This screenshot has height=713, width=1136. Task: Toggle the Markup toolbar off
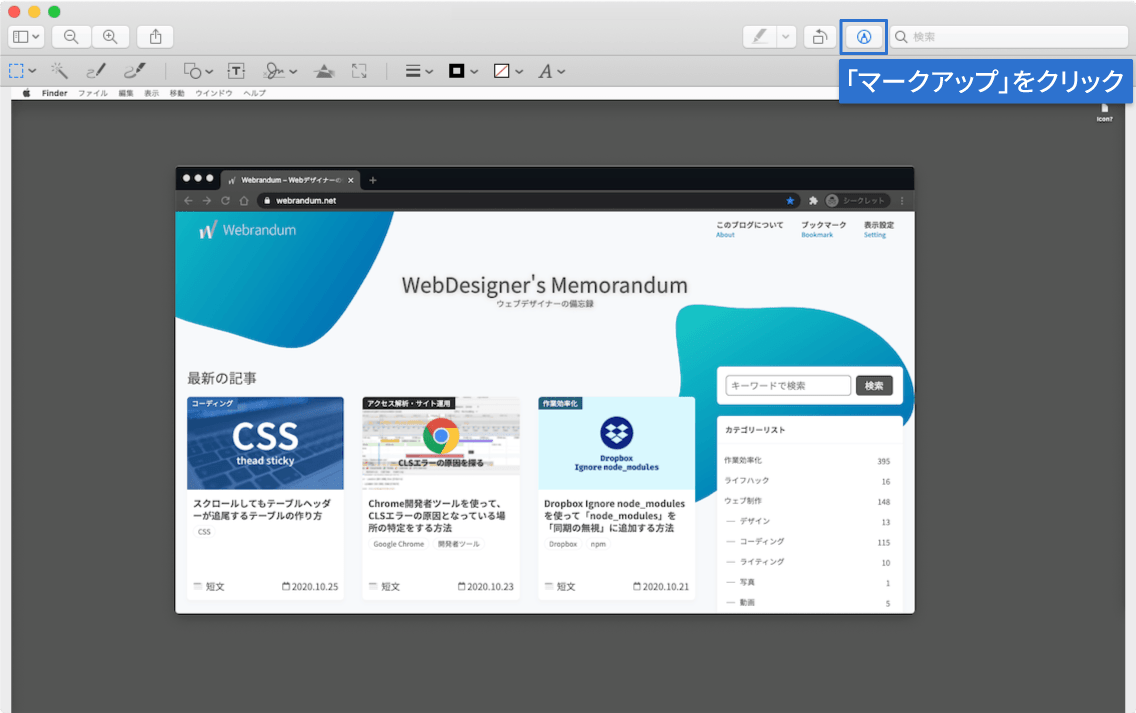pyautogui.click(x=863, y=36)
